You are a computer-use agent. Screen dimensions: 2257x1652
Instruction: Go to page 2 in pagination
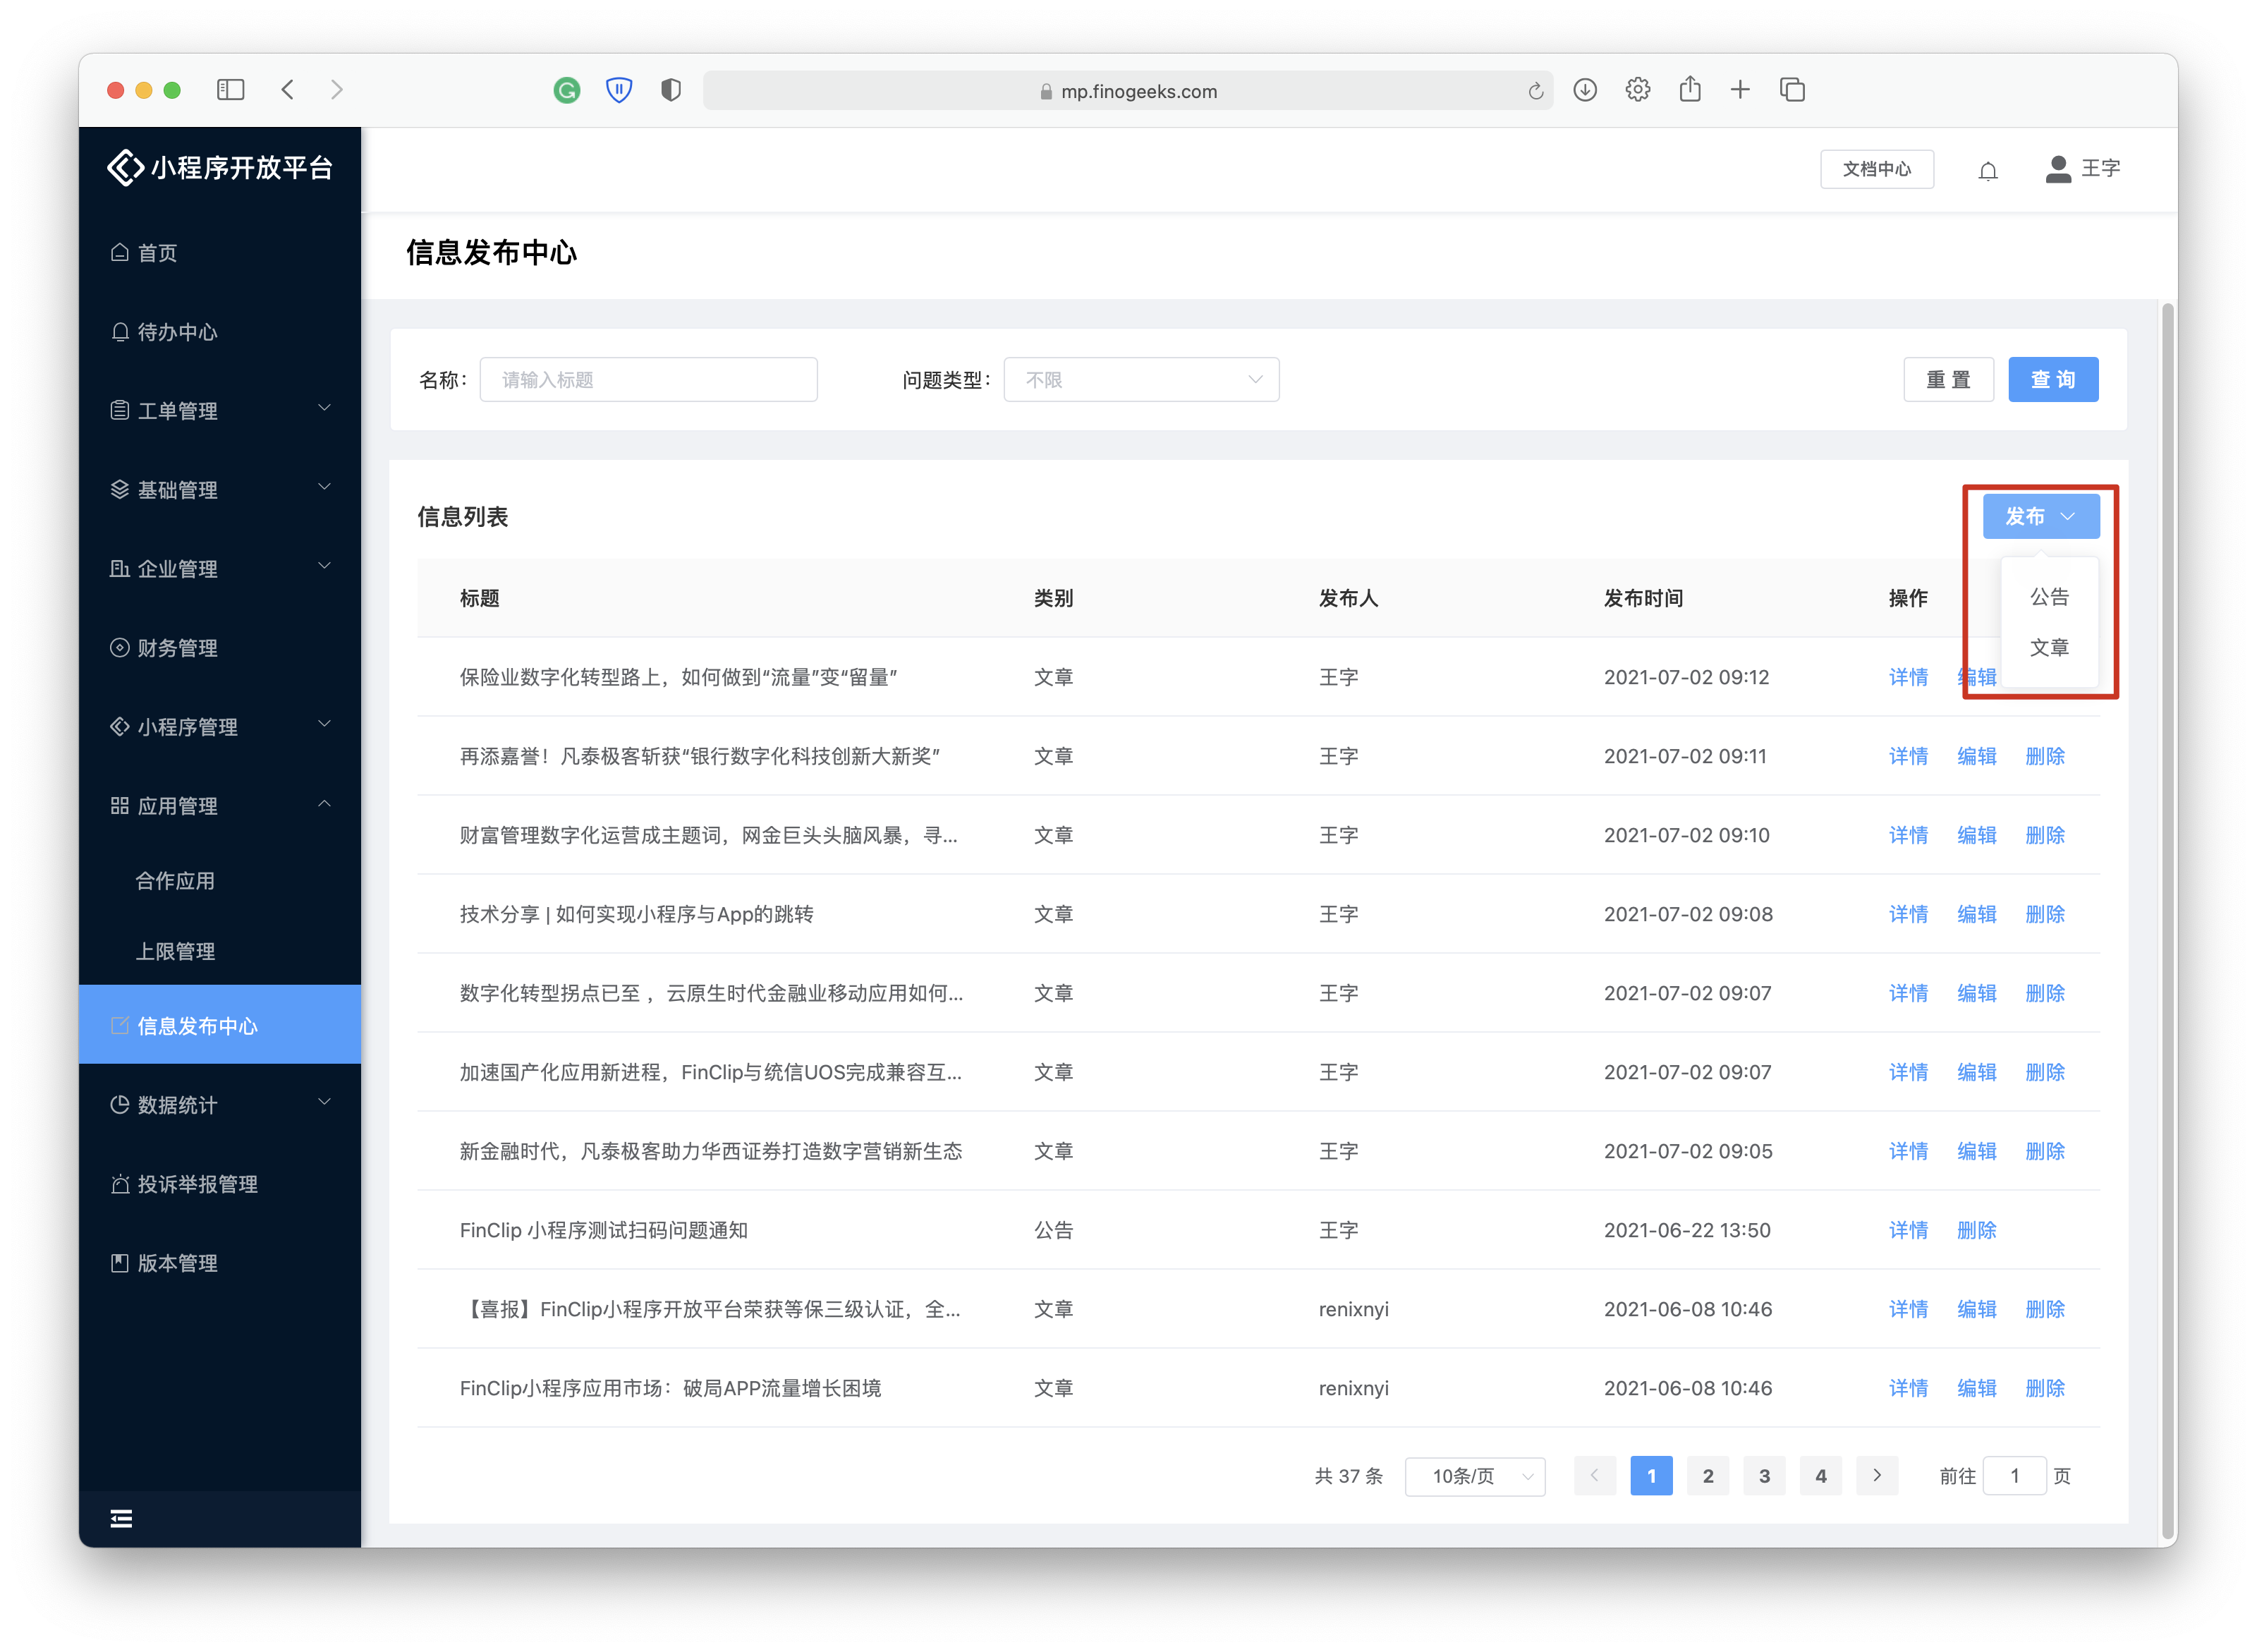coord(1708,1476)
